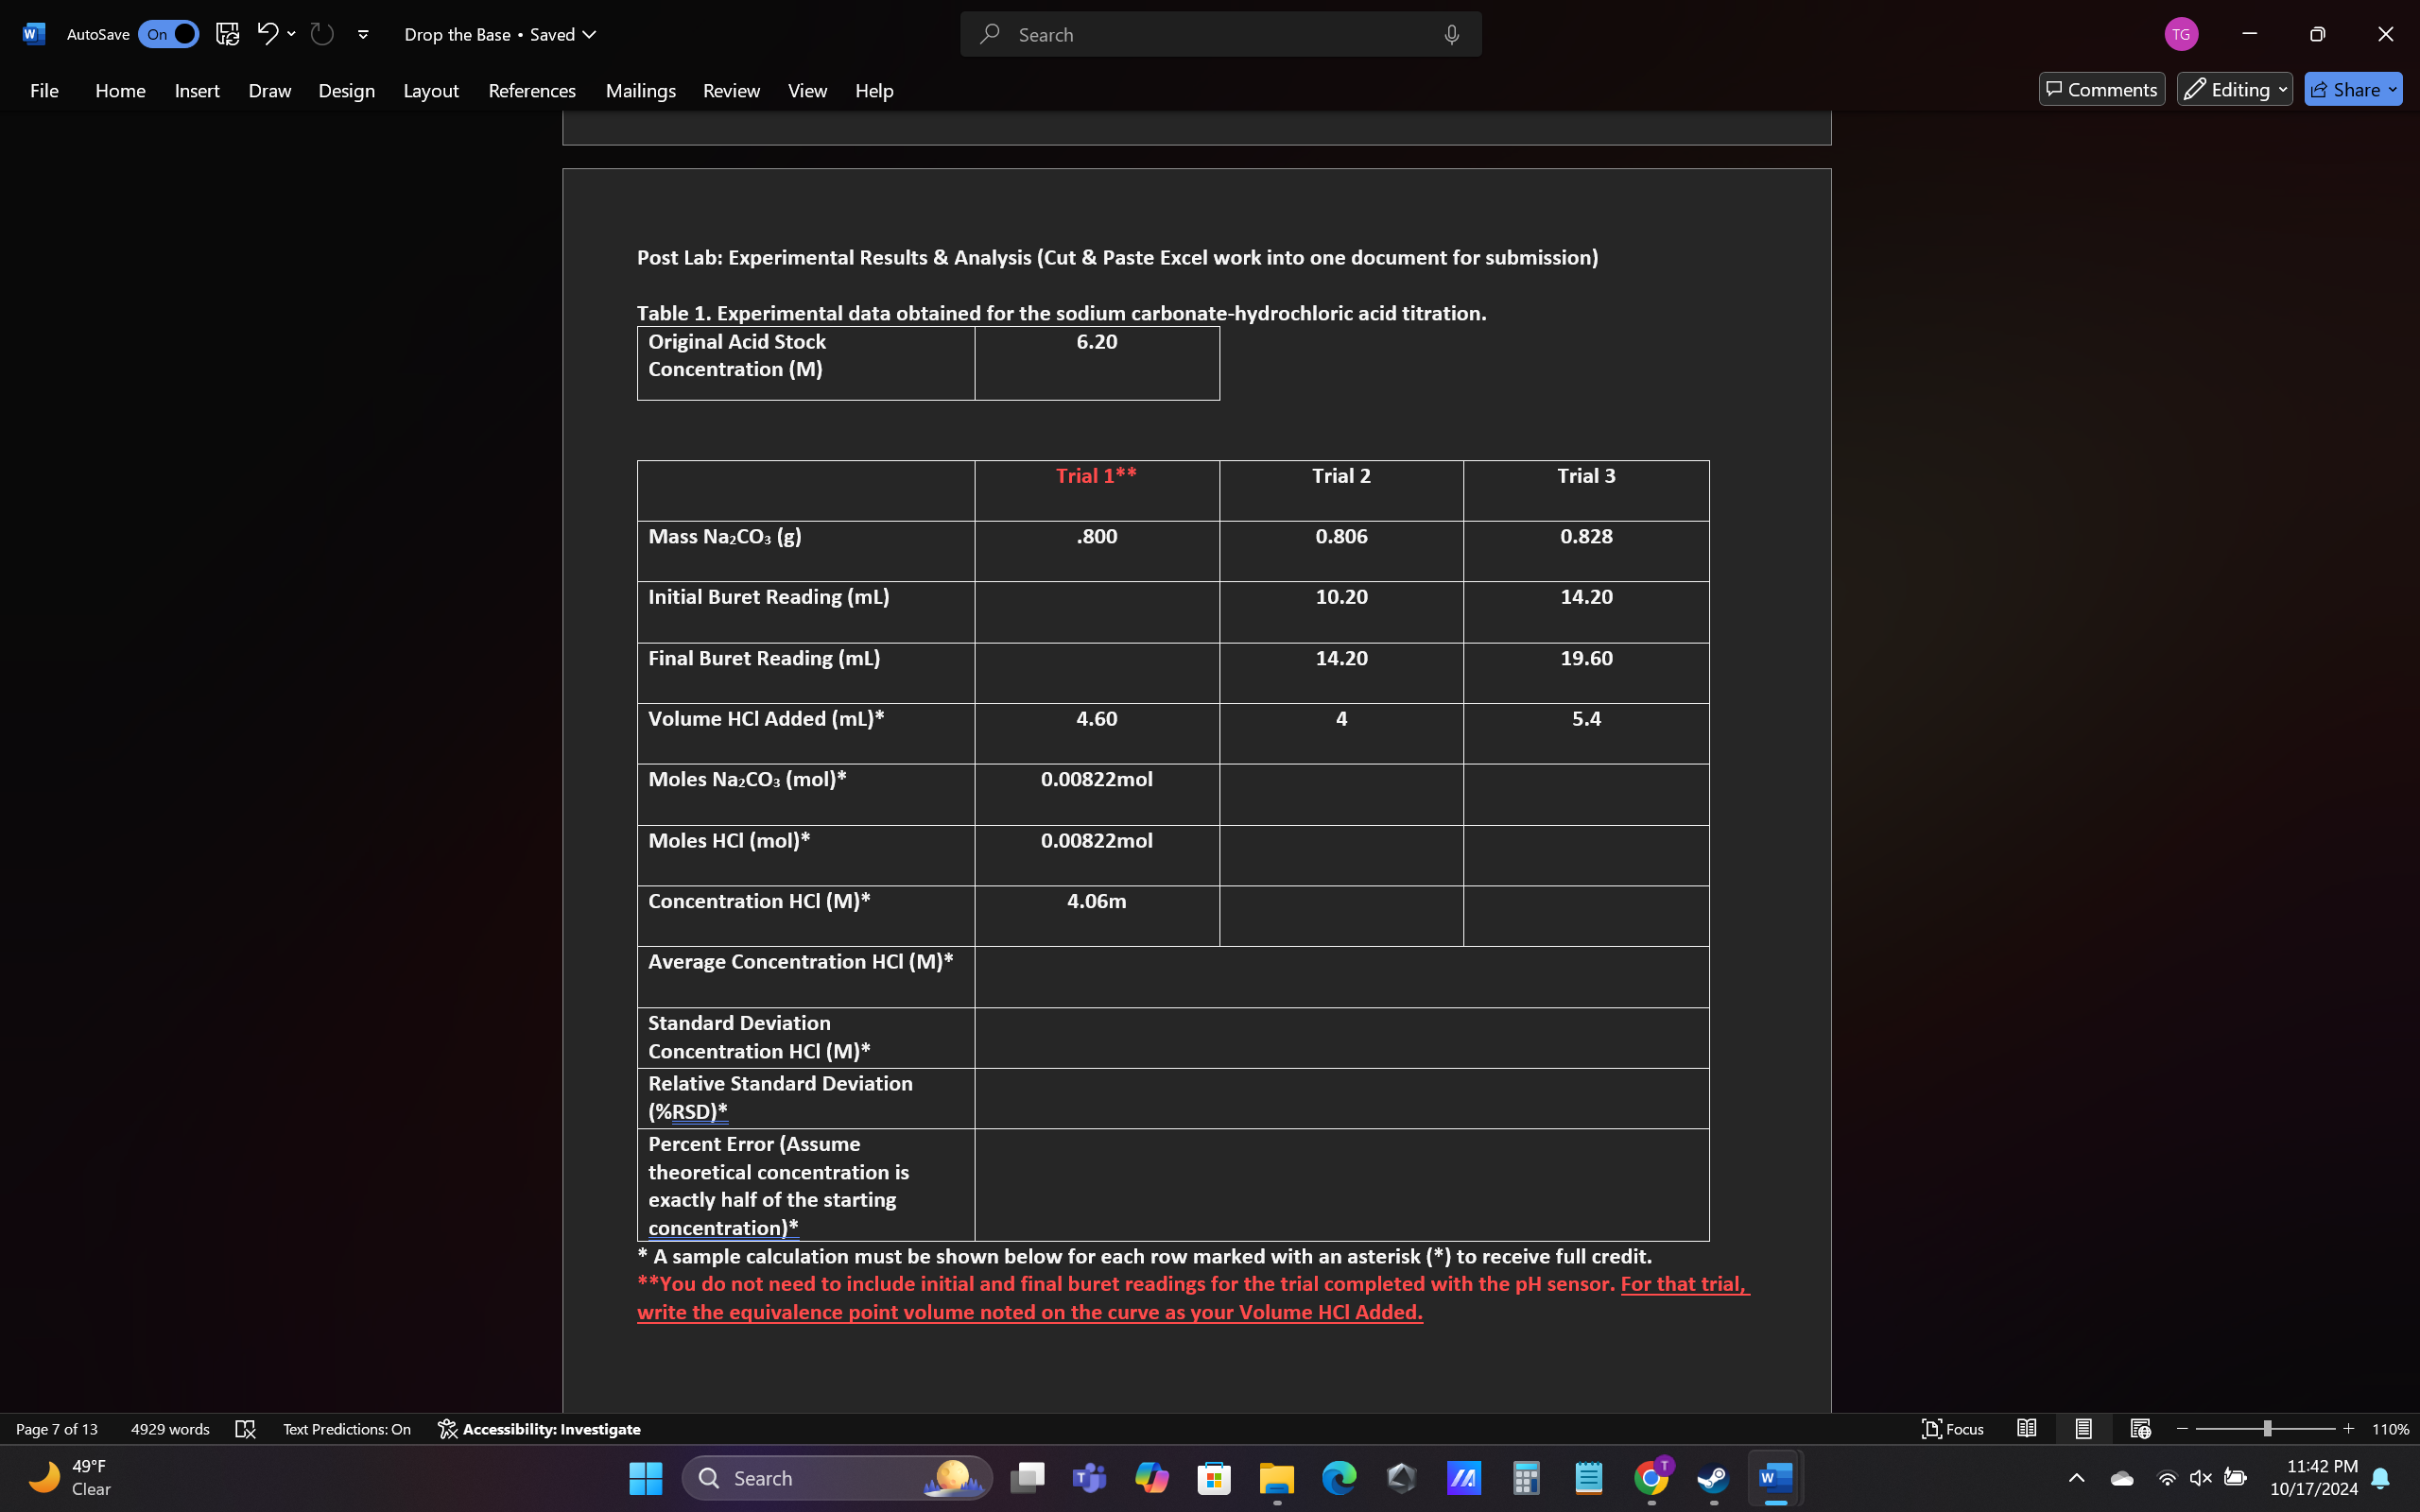The image size is (2420, 1512).
Task: Open the Editing mode dropdown
Action: point(2233,88)
